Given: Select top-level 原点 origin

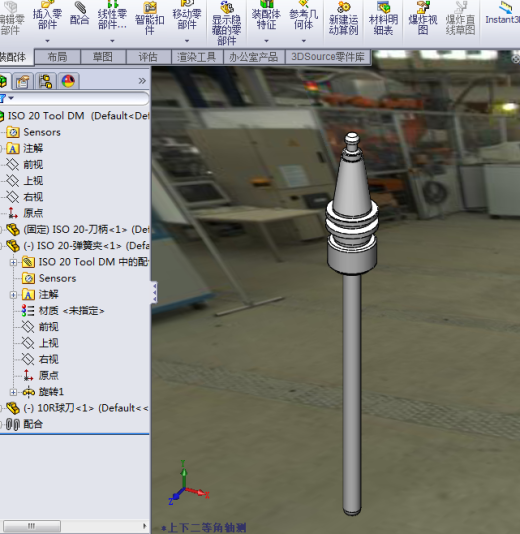Looking at the screenshot, I should tap(25, 213).
